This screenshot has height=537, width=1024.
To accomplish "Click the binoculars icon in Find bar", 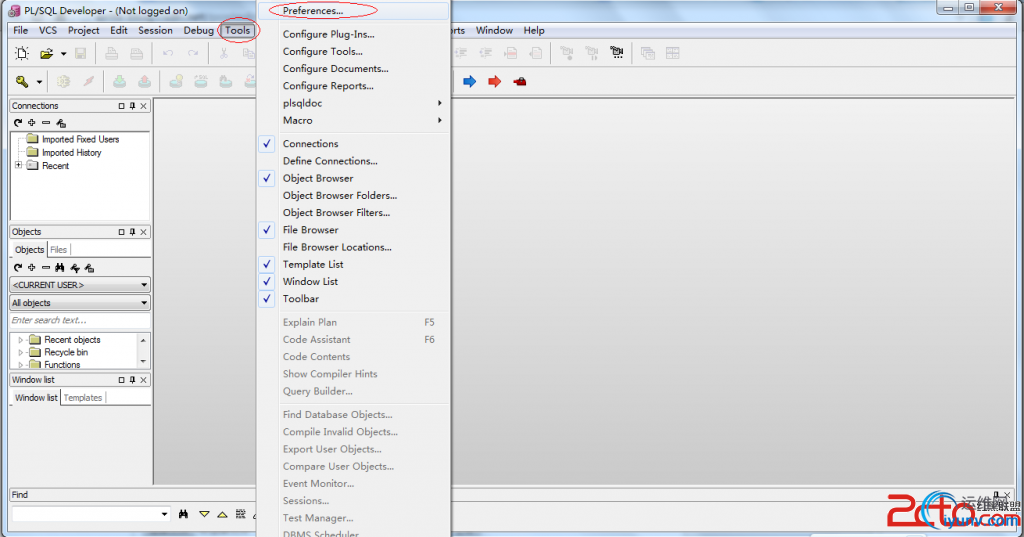I will tap(184, 514).
